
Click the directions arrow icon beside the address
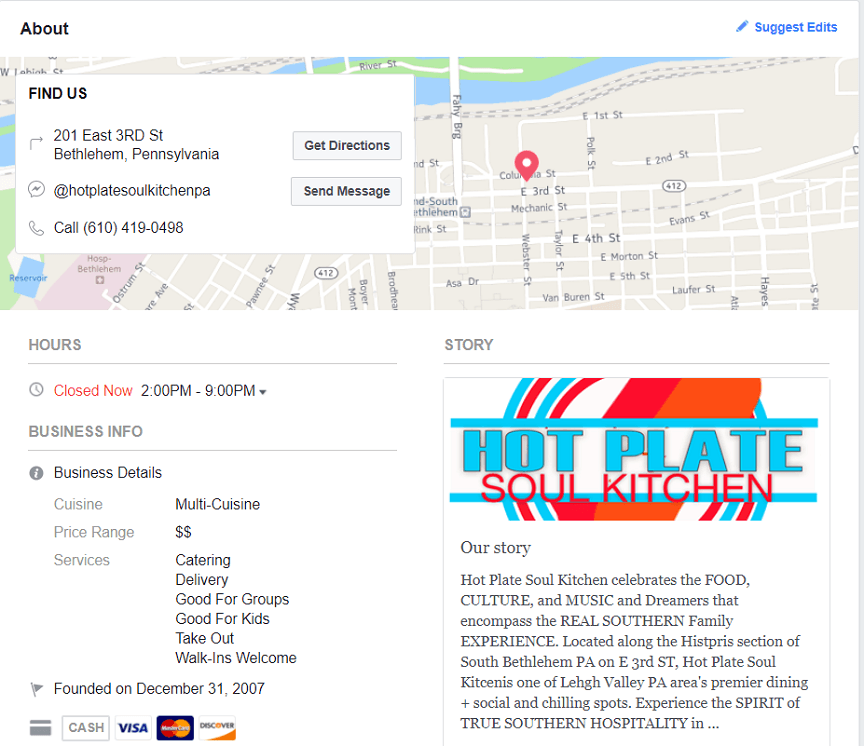pyautogui.click(x=36, y=143)
